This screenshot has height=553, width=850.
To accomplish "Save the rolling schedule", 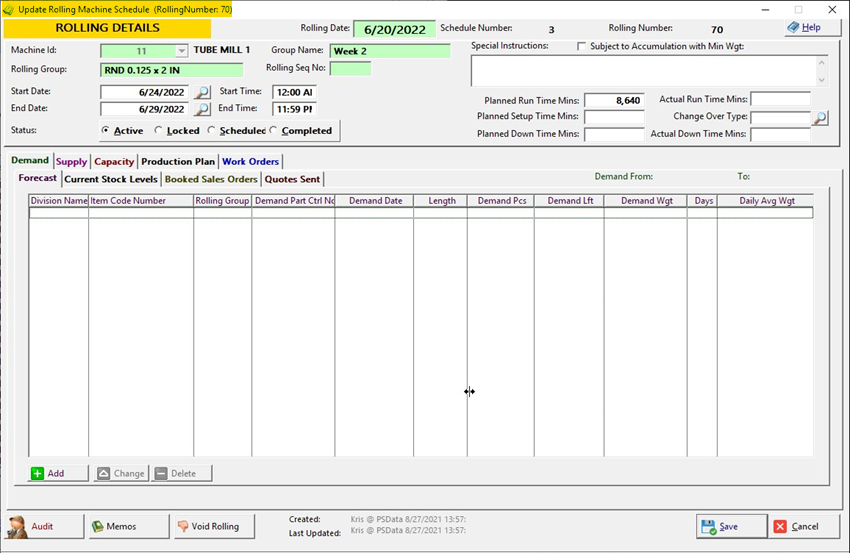I will coord(731,526).
